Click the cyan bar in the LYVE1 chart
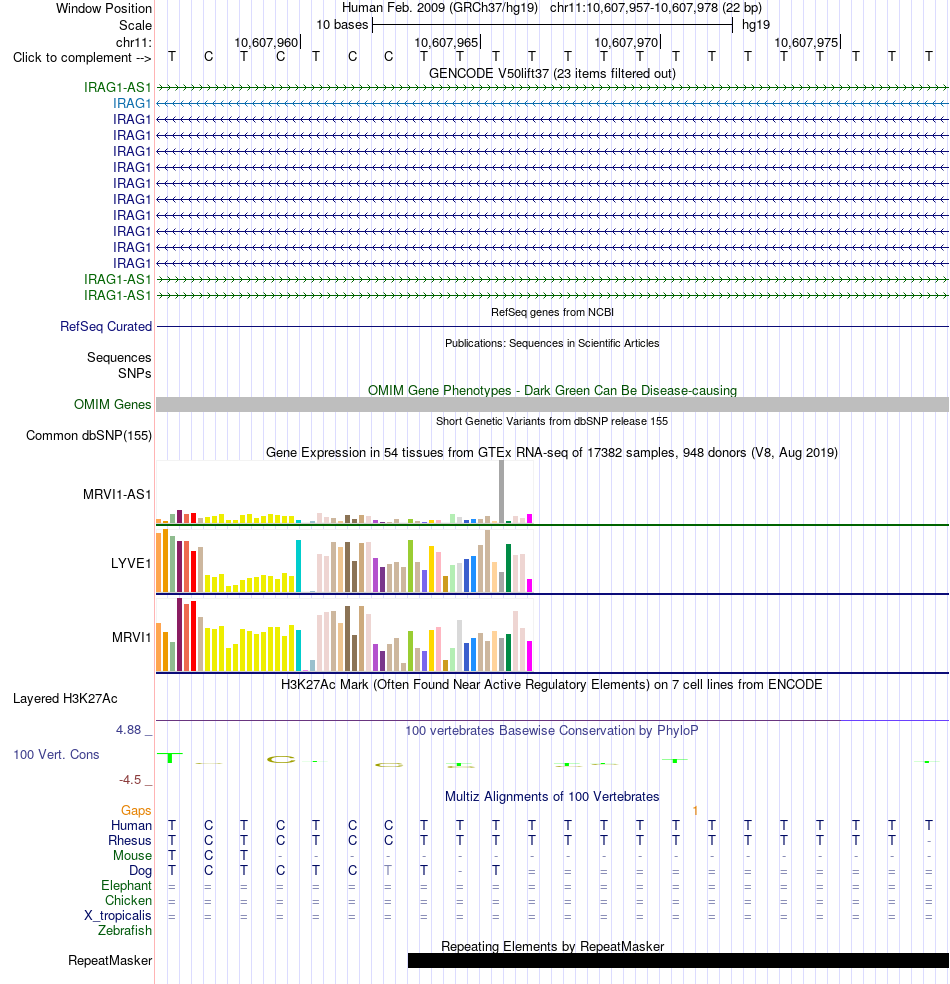 [299, 566]
